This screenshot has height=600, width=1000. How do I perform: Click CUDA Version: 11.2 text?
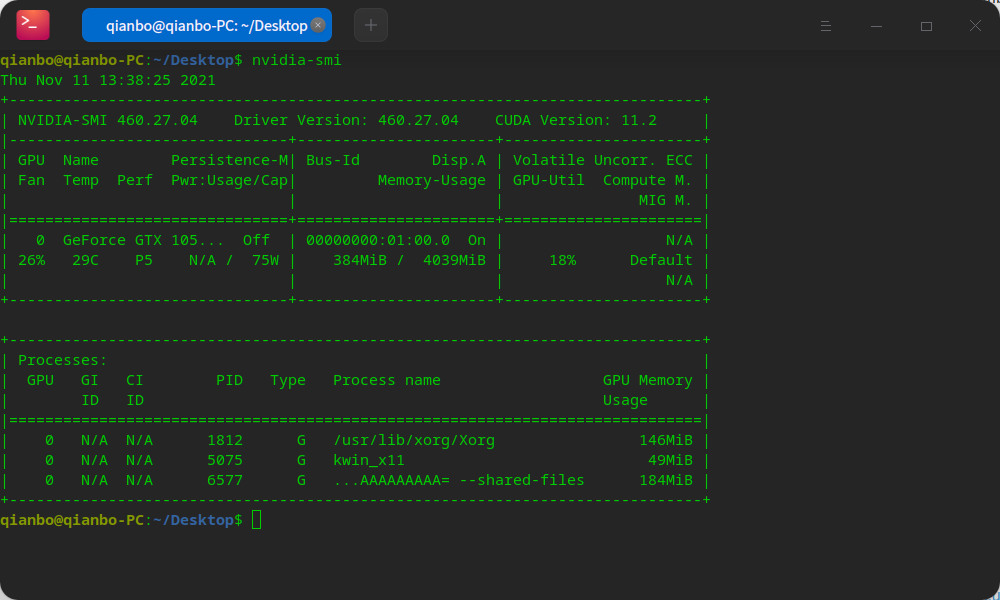point(575,120)
